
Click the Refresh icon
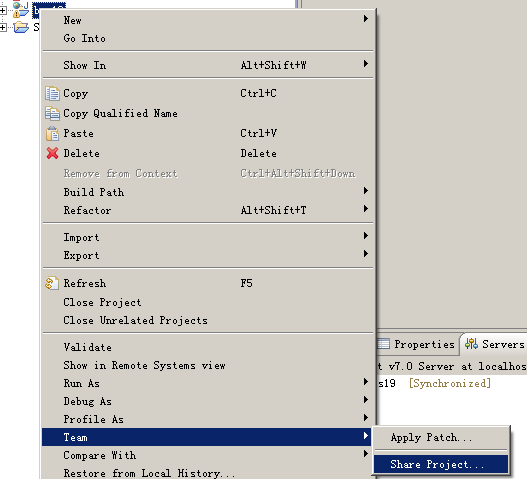pyautogui.click(x=52, y=283)
